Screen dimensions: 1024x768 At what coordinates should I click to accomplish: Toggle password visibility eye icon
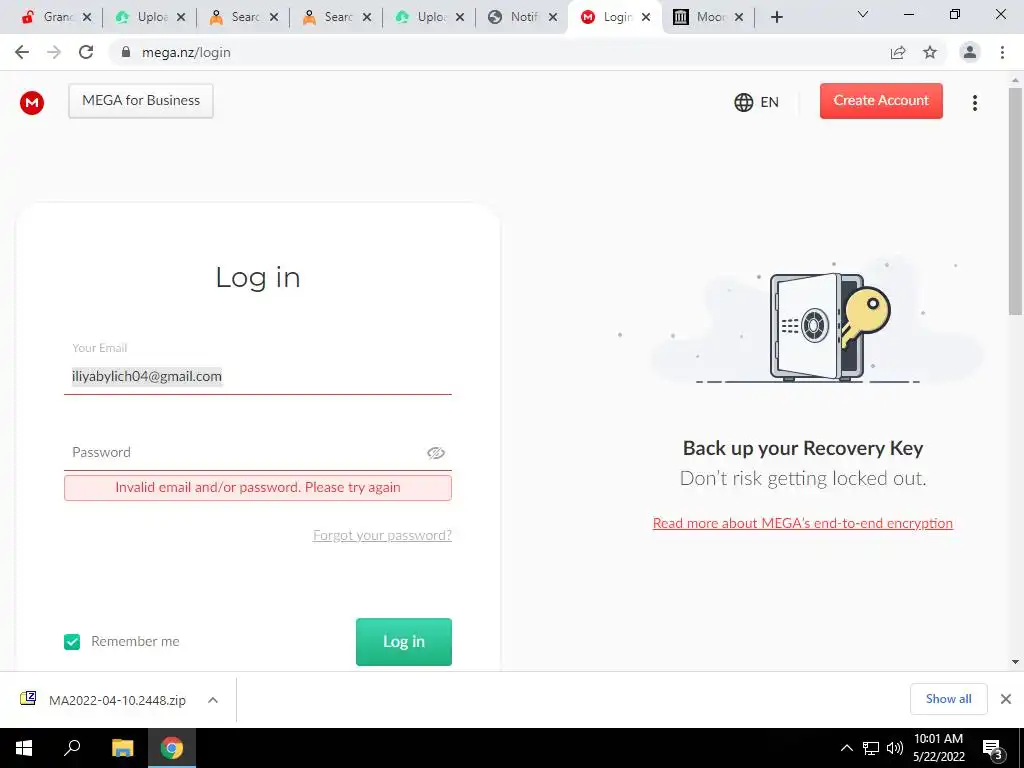click(436, 453)
